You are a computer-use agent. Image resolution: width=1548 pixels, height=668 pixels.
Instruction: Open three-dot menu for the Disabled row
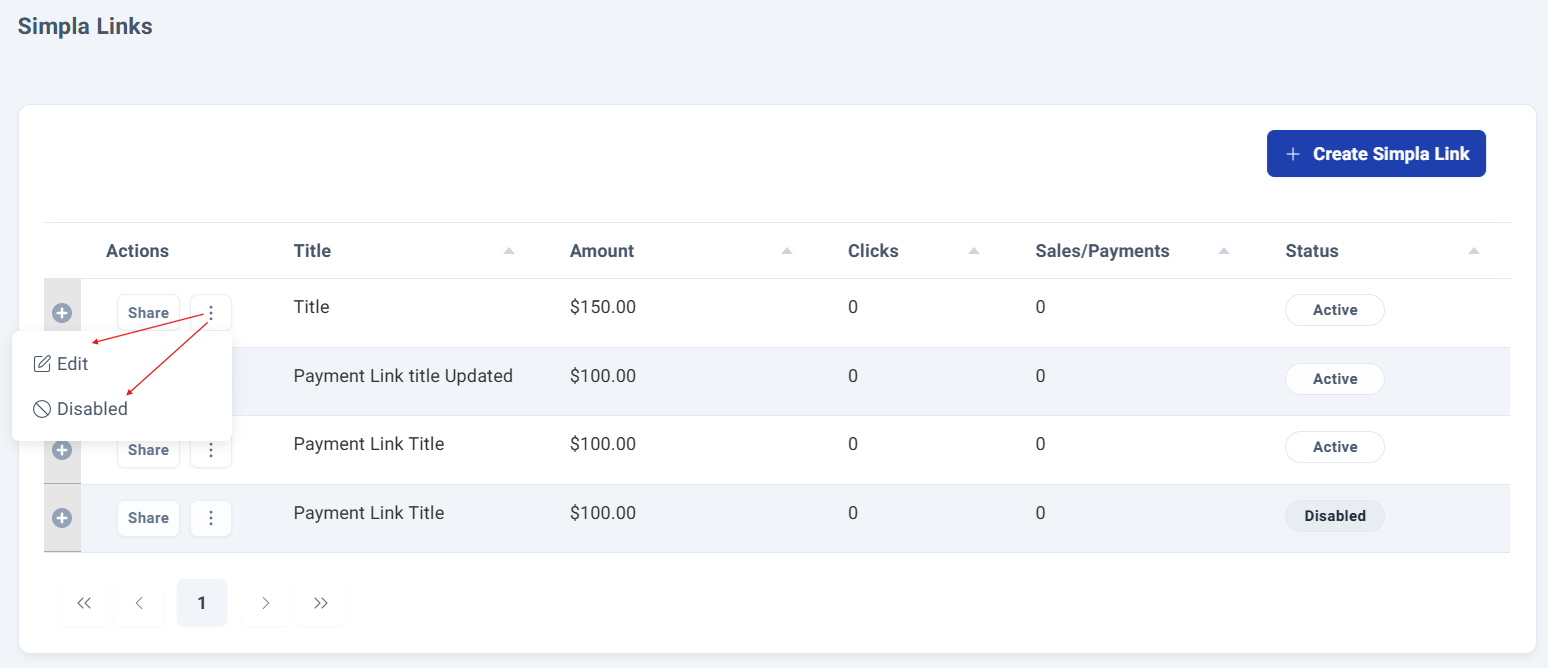click(211, 518)
